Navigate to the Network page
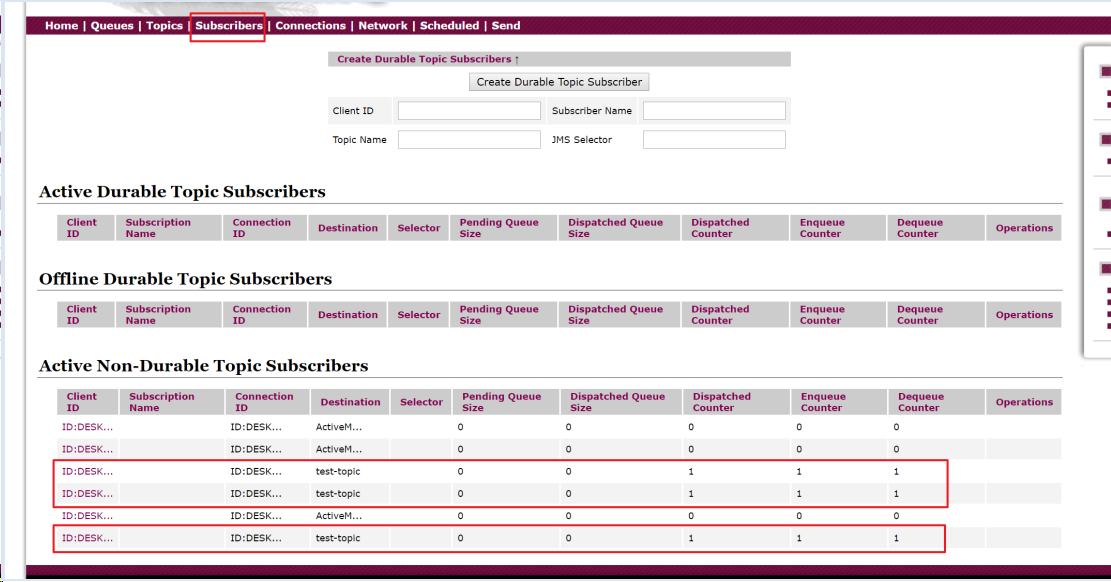The image size is (1111, 582). coord(383,26)
